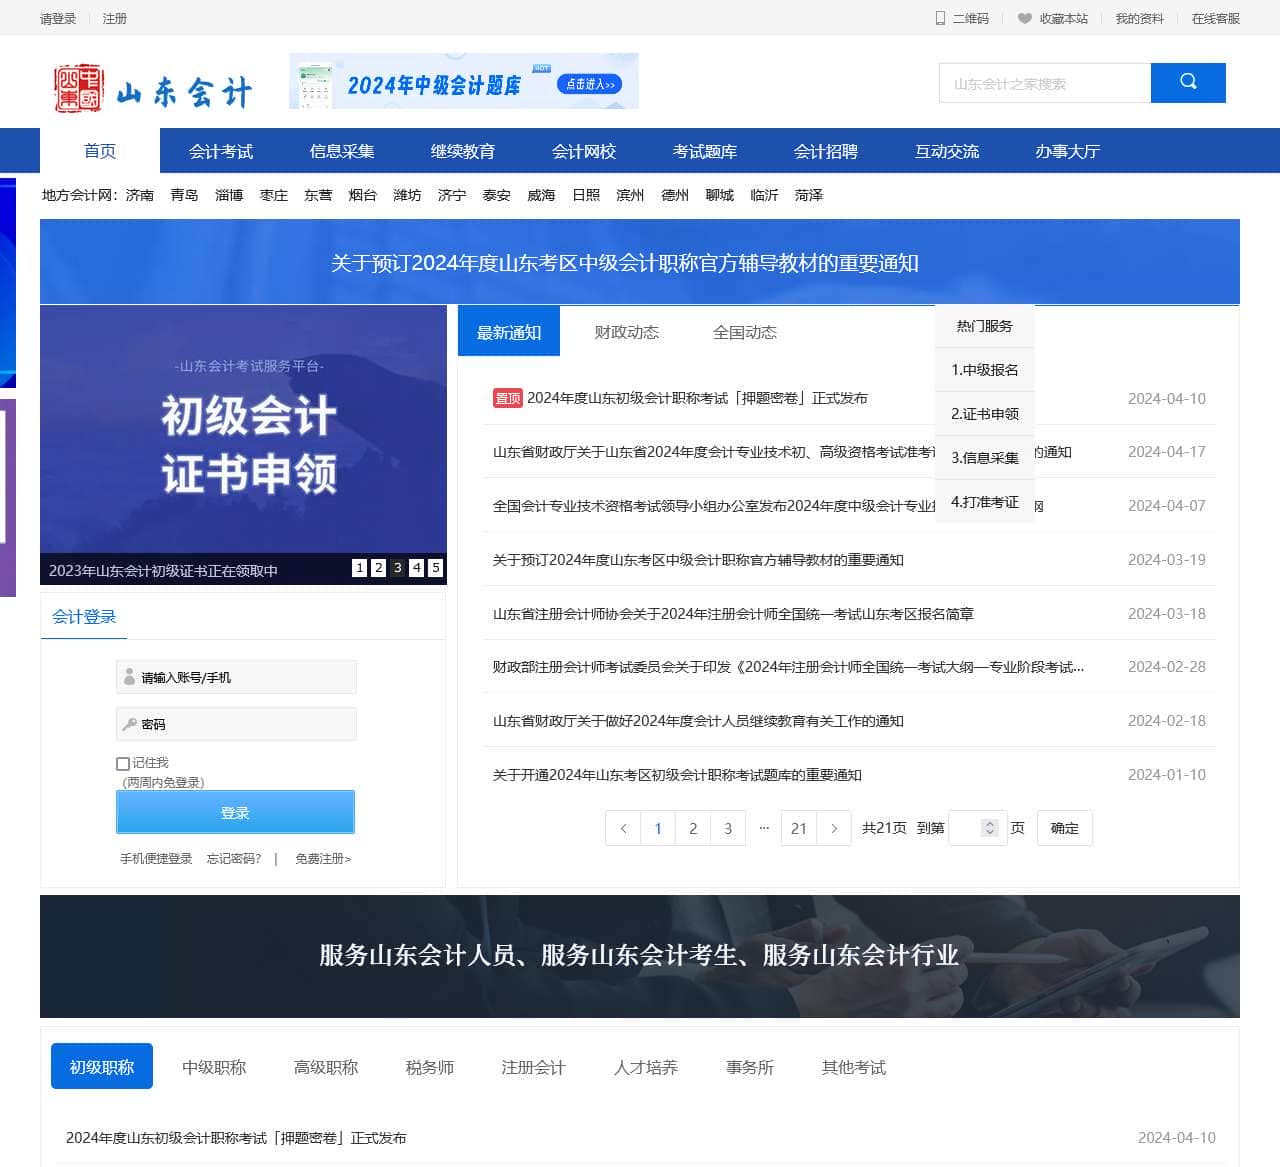Select carousel slide number 5
The image size is (1280, 1167).
coord(435,568)
